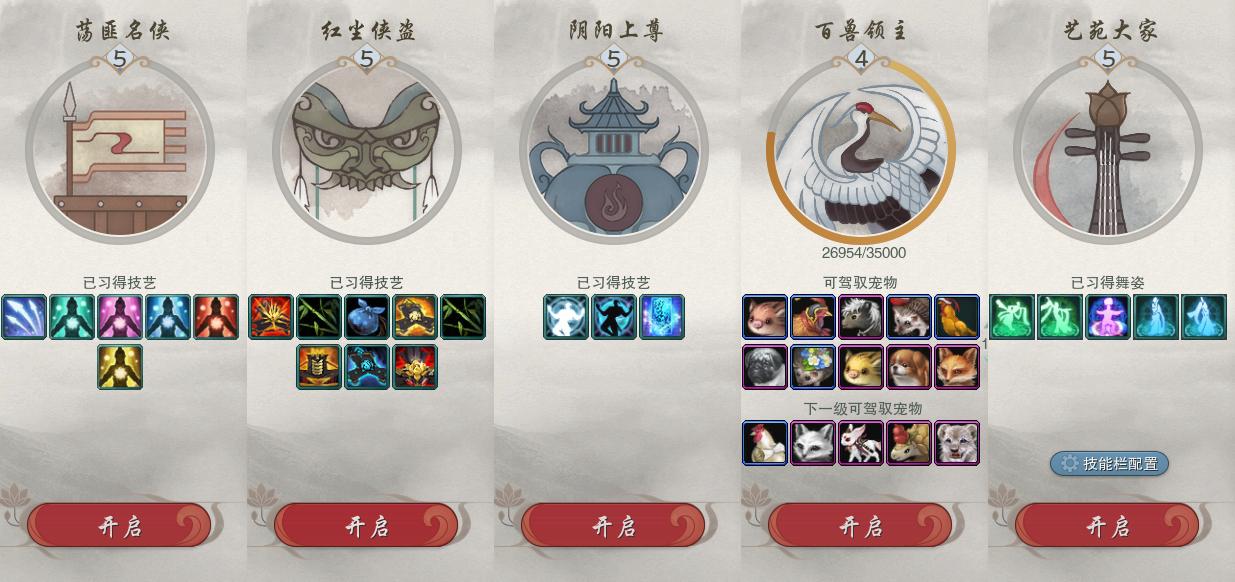Select the white glowing figure skill in 阴阳上尊
Image resolution: width=1235 pixels, height=582 pixels.
(566, 317)
